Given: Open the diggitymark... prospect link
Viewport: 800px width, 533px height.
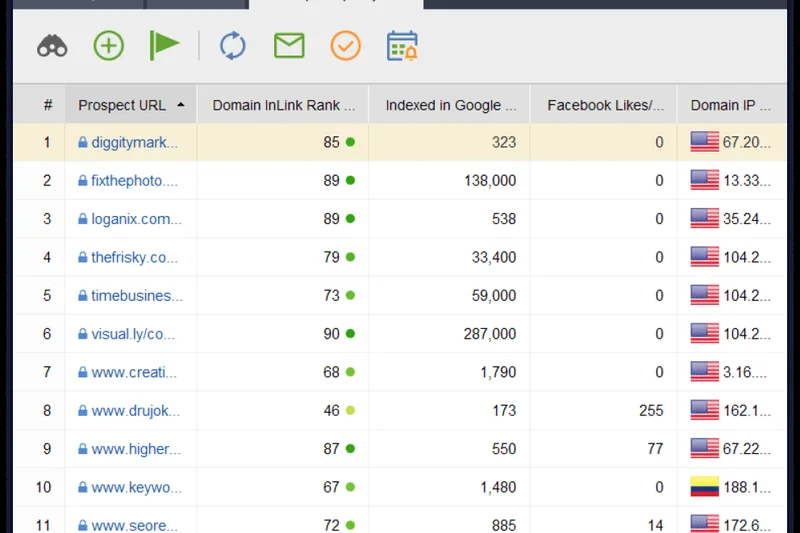Looking at the screenshot, I should [x=135, y=142].
